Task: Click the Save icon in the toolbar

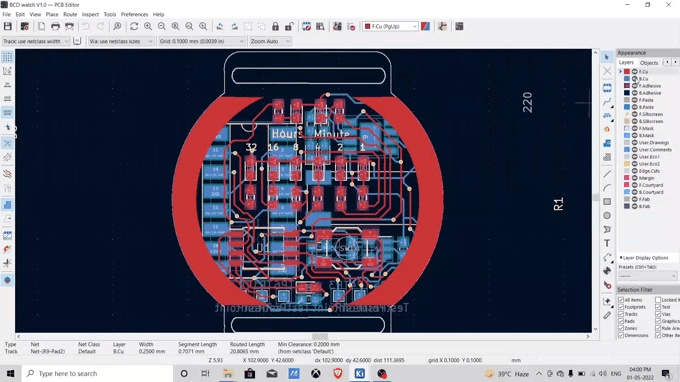Action: point(8,26)
